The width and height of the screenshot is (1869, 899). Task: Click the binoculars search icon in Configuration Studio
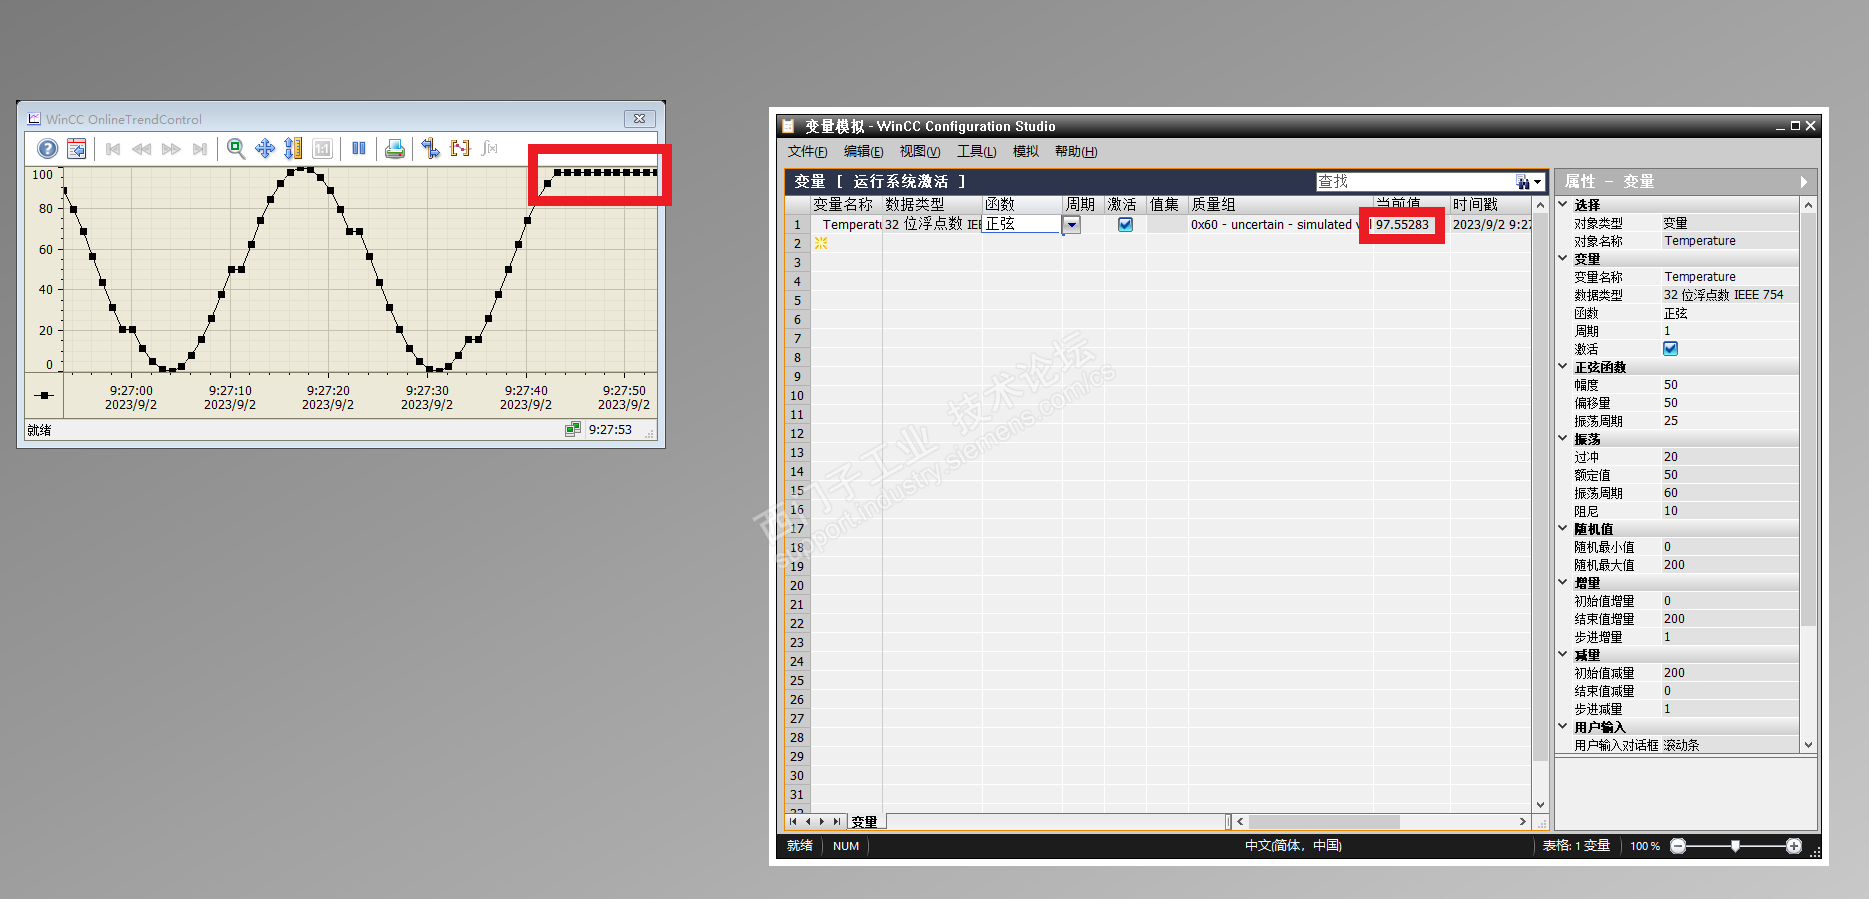point(1522,182)
